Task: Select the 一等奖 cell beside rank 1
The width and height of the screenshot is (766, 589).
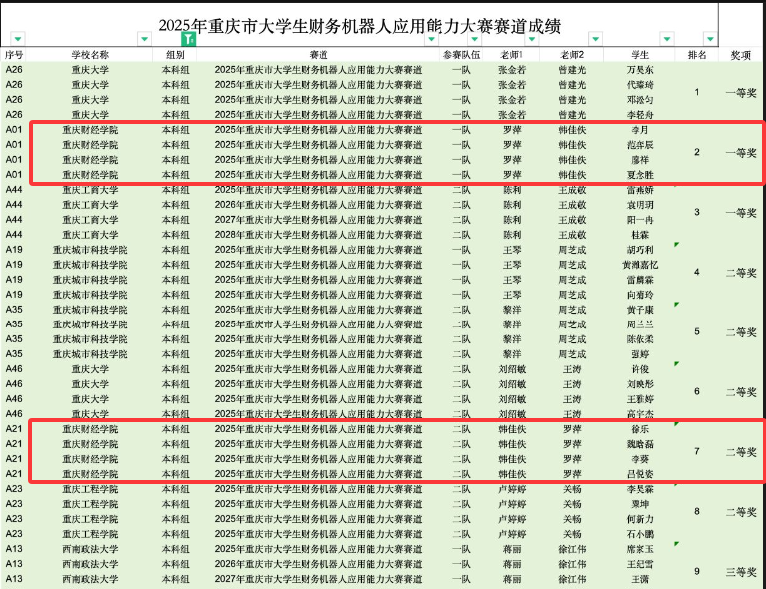Action: pyautogui.click(x=741, y=93)
